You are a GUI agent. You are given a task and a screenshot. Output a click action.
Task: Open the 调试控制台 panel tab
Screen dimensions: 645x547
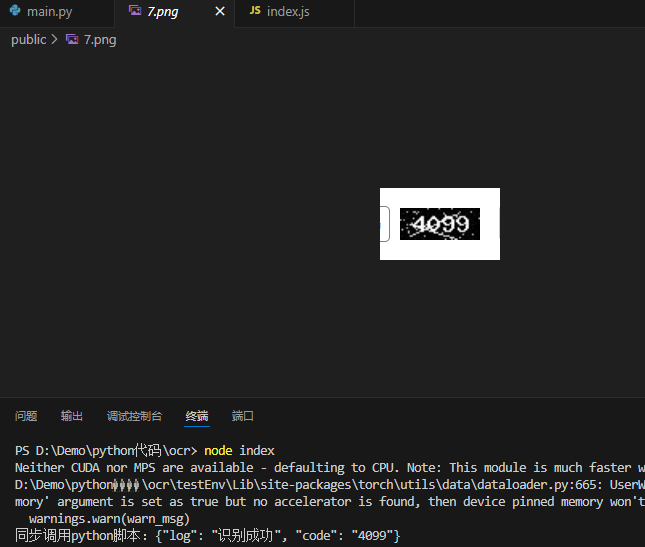(x=134, y=416)
